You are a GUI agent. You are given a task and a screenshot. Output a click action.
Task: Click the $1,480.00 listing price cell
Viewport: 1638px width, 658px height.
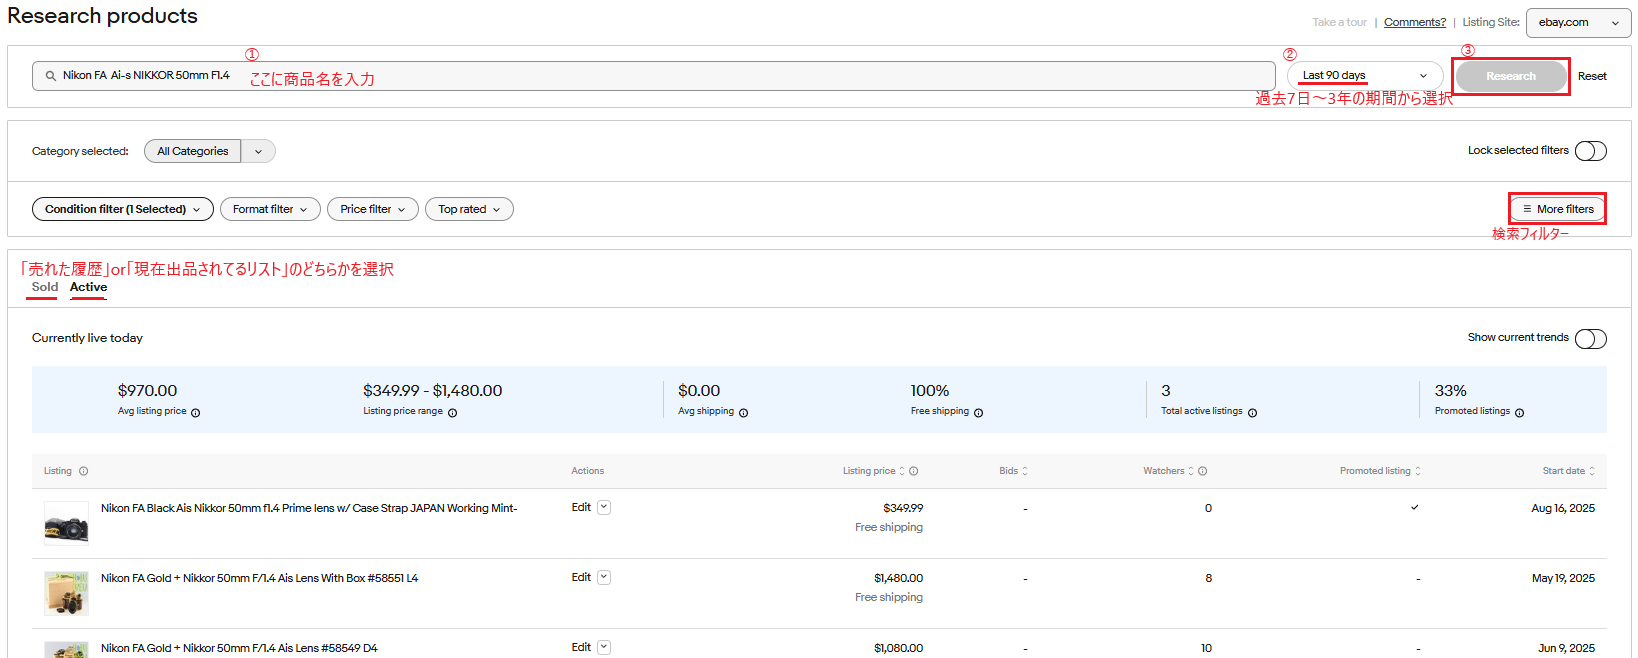(x=899, y=578)
